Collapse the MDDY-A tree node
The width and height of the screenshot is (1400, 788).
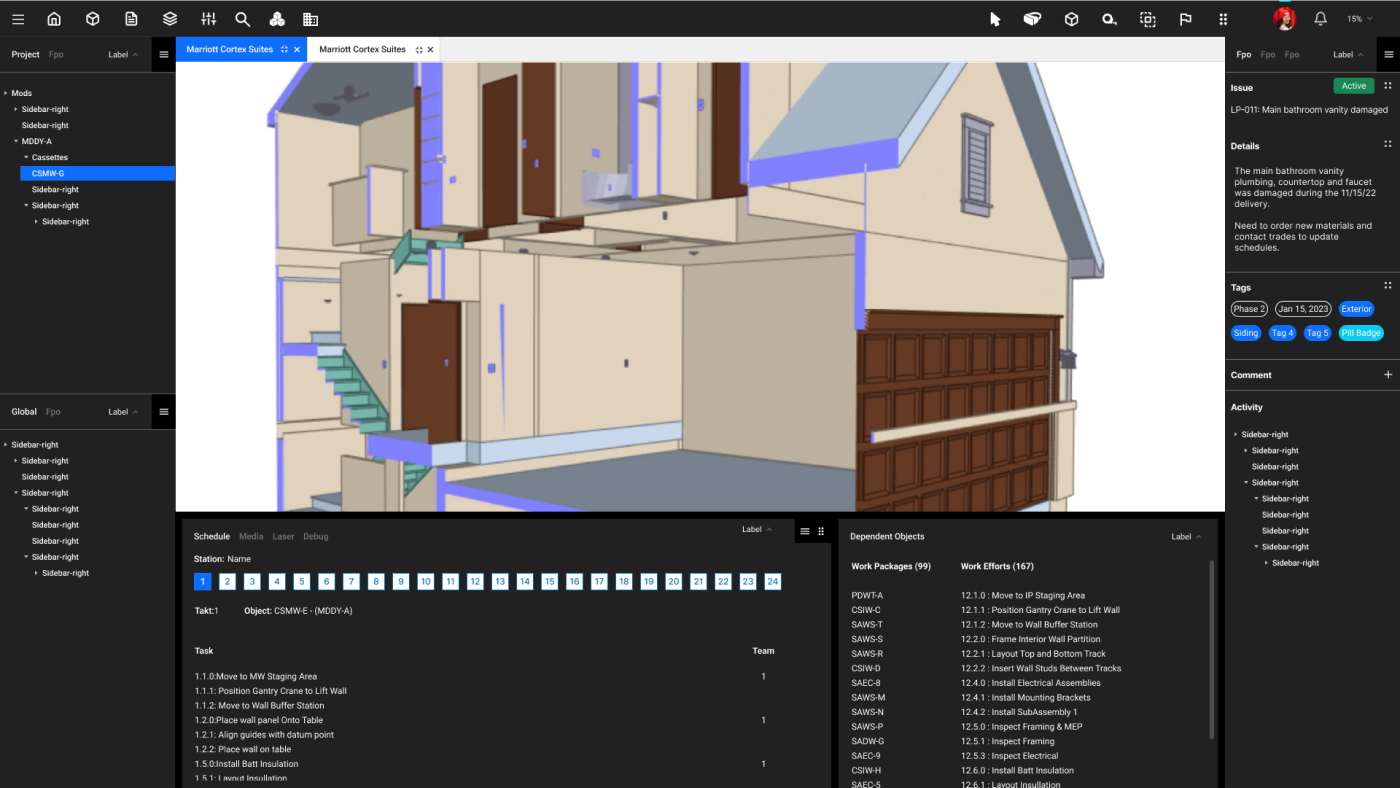click(16, 141)
